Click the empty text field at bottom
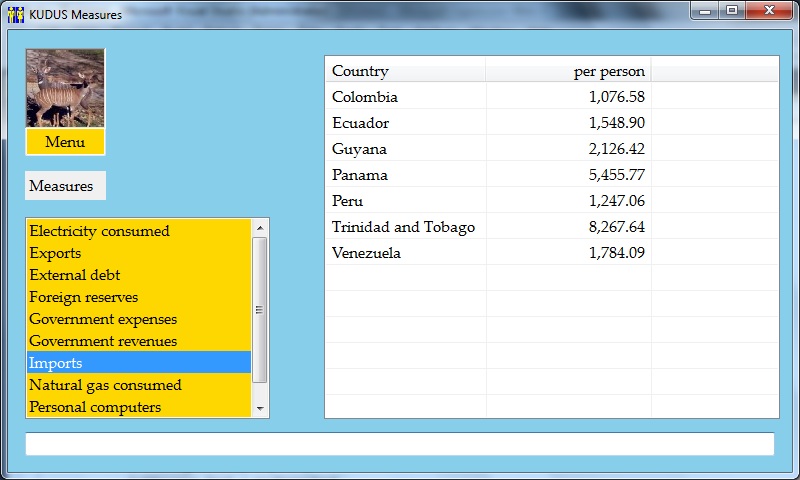This screenshot has height=480, width=800. point(399,444)
